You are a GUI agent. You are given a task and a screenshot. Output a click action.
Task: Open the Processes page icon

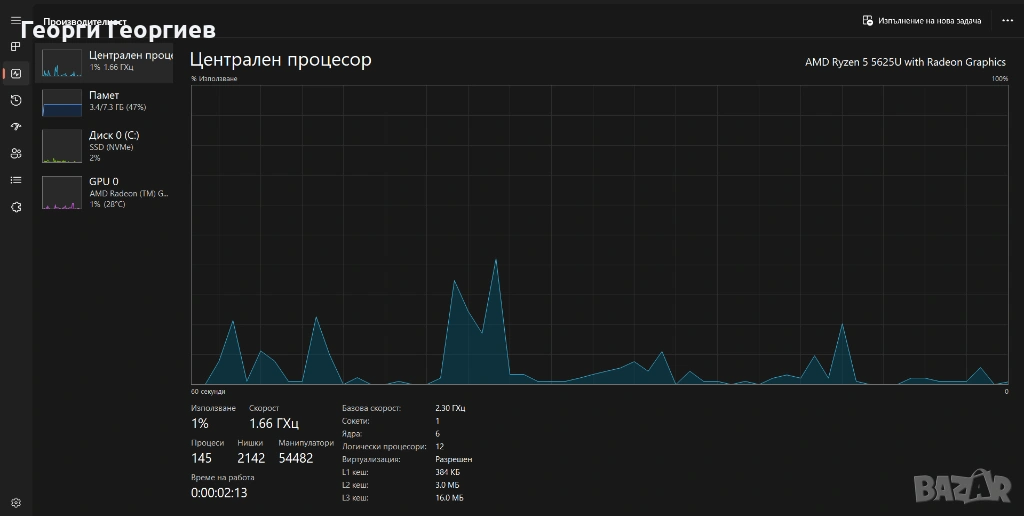pyautogui.click(x=15, y=46)
